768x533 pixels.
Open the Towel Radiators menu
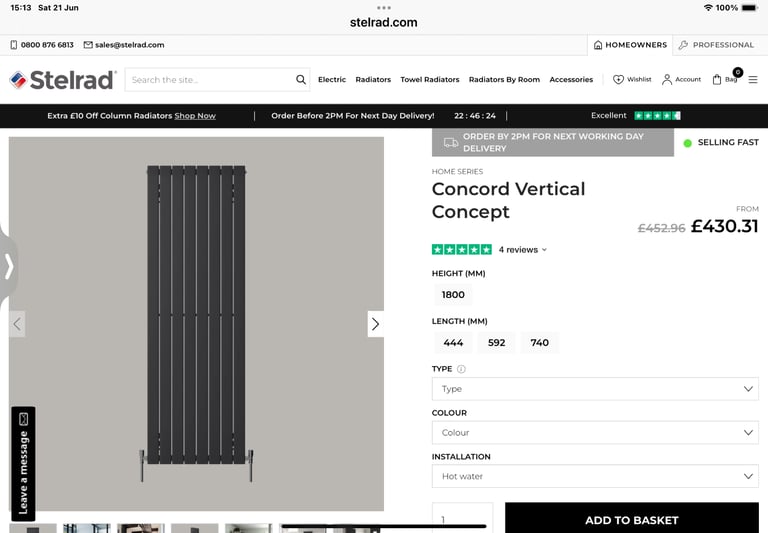click(430, 79)
